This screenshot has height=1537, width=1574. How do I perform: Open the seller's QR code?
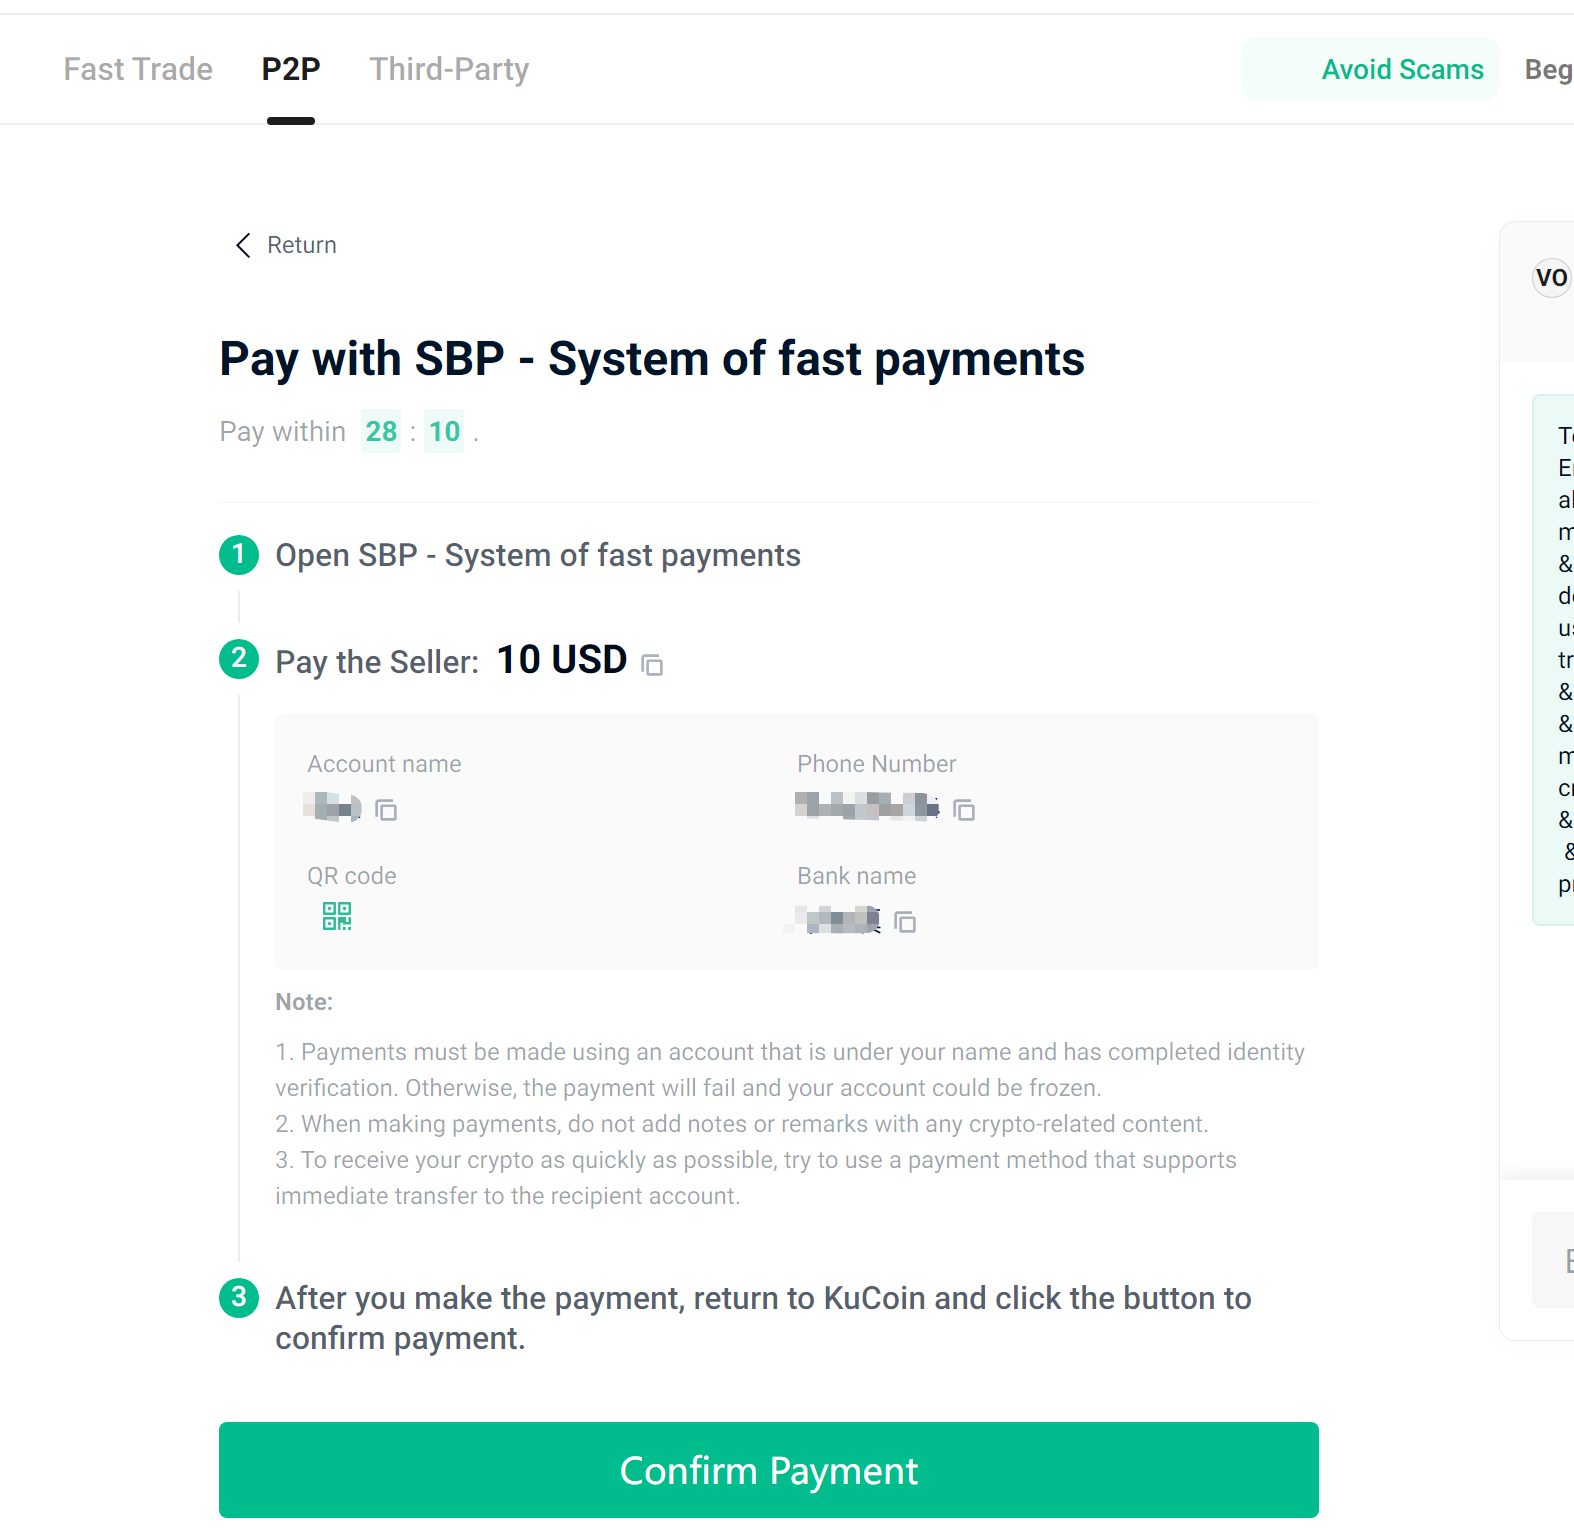[x=337, y=916]
